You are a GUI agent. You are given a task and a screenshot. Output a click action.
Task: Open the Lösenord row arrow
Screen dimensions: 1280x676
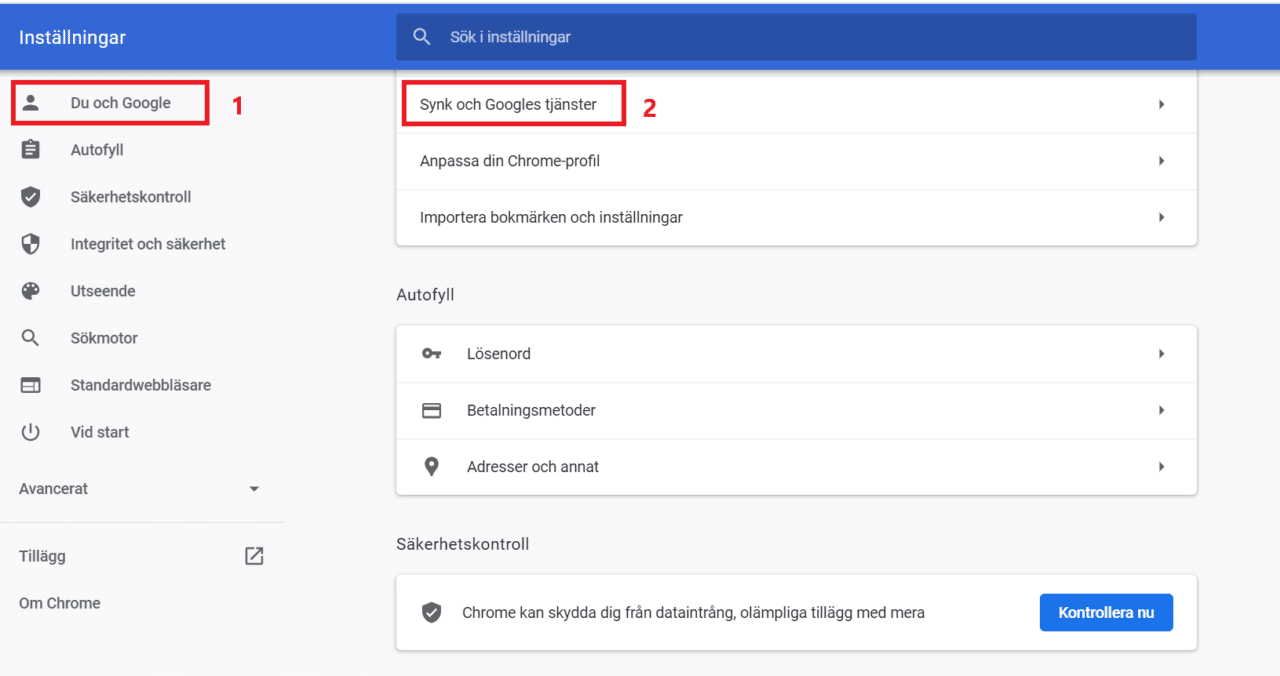(x=1161, y=354)
